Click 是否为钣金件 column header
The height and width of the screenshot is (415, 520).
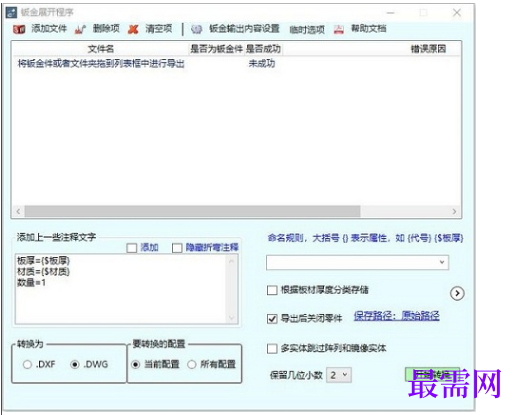tap(216, 49)
